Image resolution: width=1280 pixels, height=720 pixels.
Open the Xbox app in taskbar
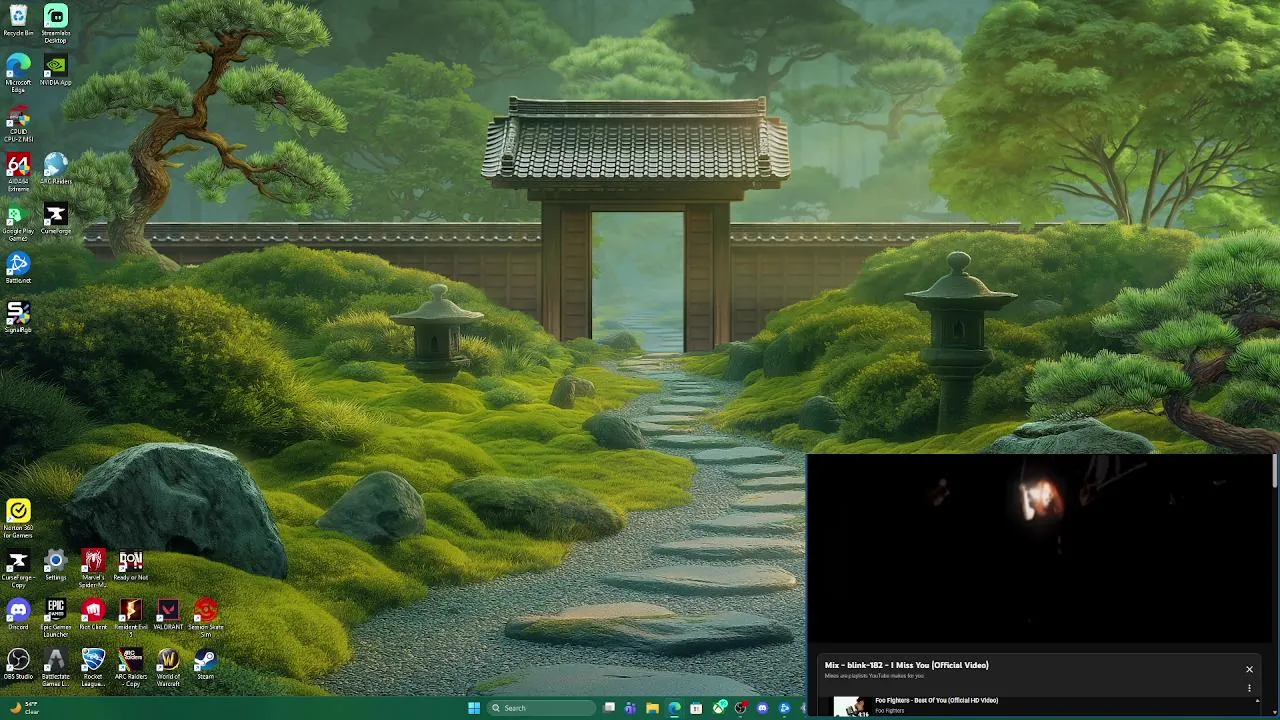click(x=719, y=708)
